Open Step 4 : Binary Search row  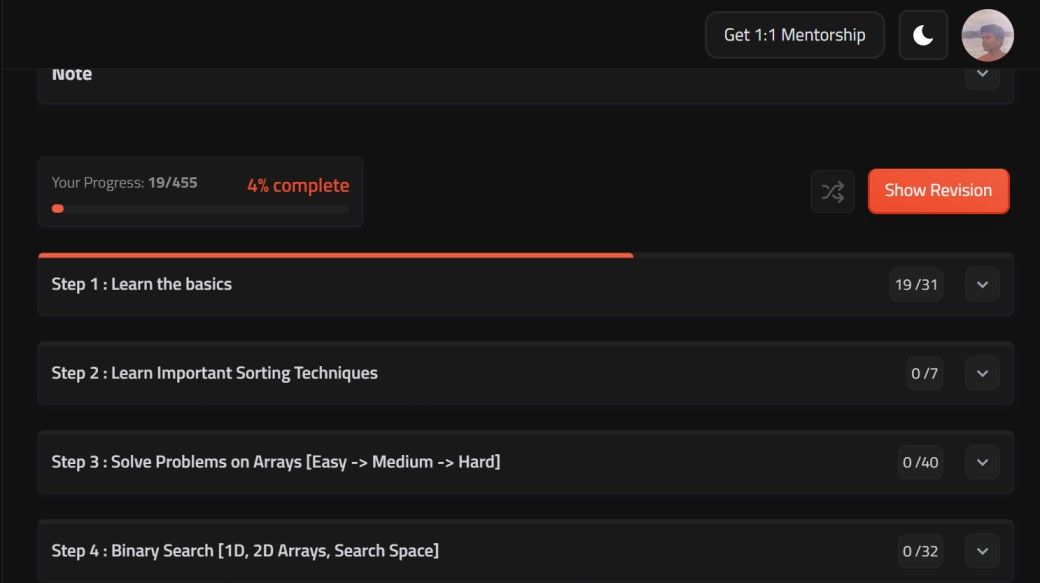point(525,551)
